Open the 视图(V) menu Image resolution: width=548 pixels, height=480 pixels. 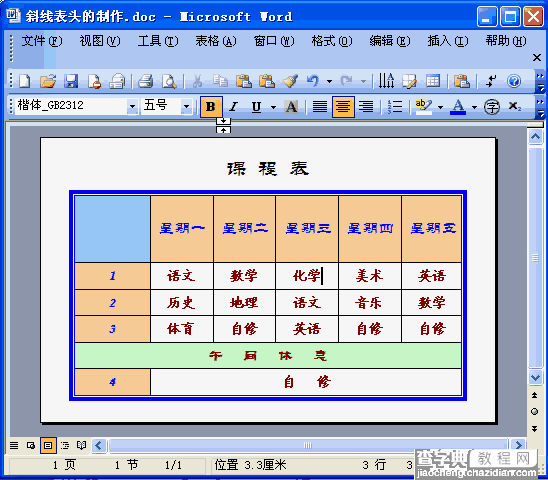[x=100, y=41]
